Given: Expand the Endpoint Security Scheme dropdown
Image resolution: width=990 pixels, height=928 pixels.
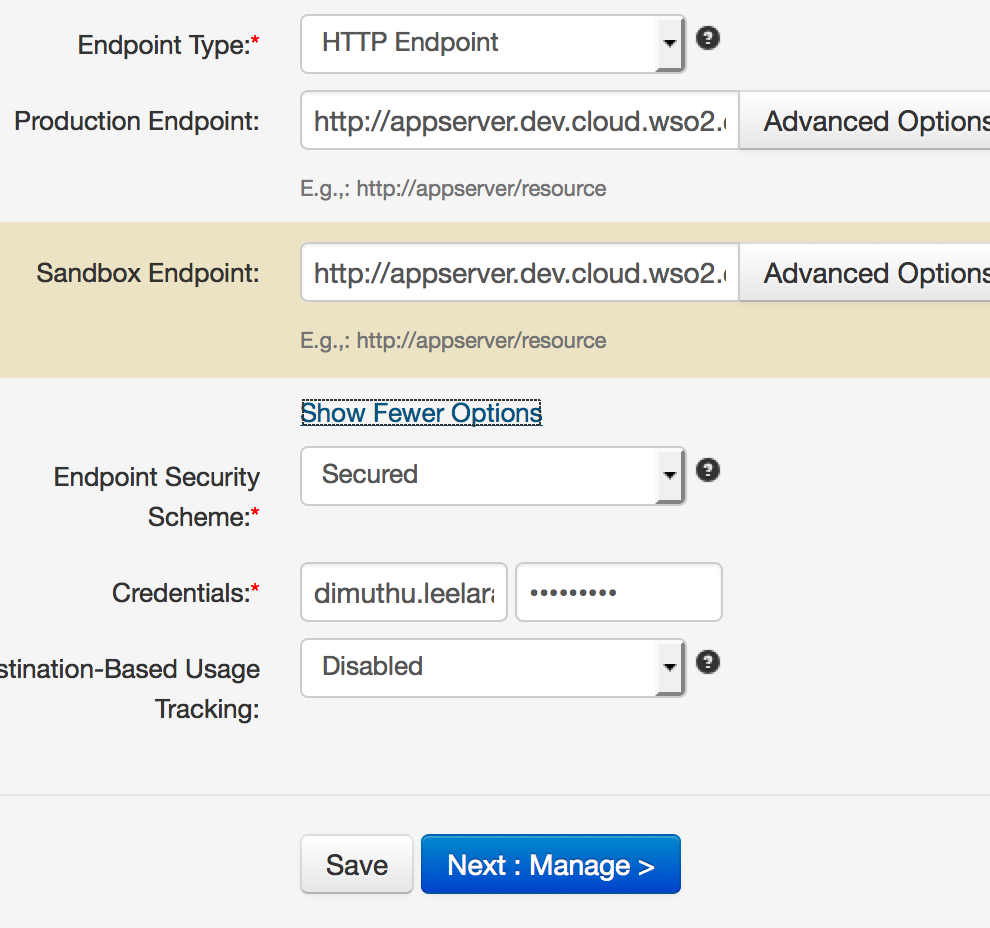Looking at the screenshot, I should pos(492,475).
